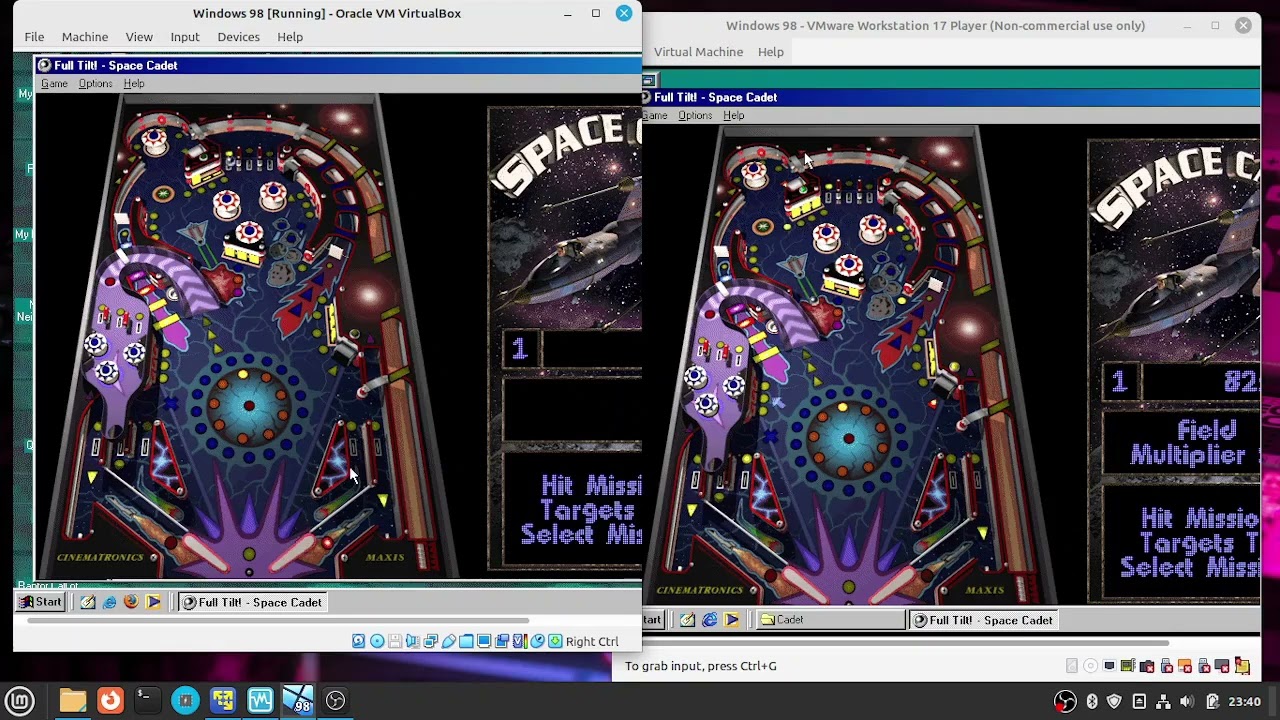Open the Files icon in the Ubuntu dock
The image size is (1280, 720).
pyautogui.click(x=72, y=700)
